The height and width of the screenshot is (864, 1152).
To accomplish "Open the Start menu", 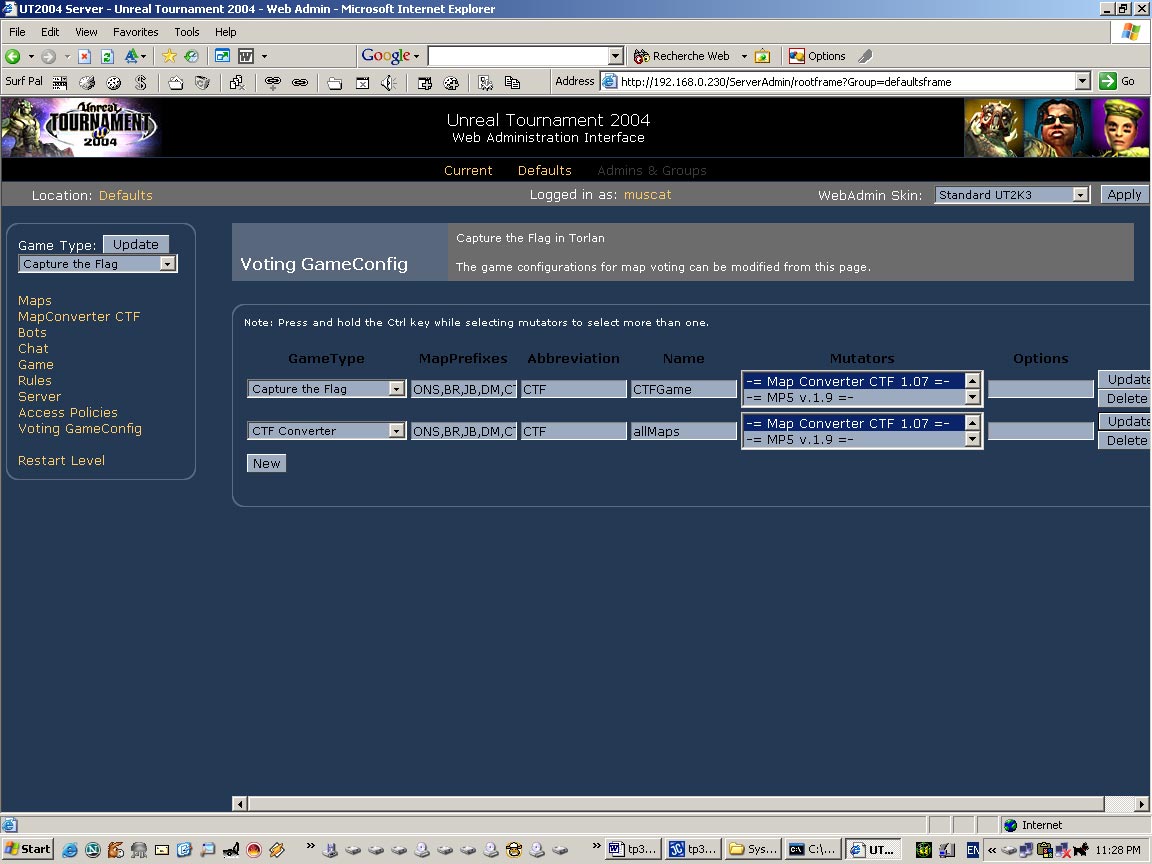I will click(28, 849).
